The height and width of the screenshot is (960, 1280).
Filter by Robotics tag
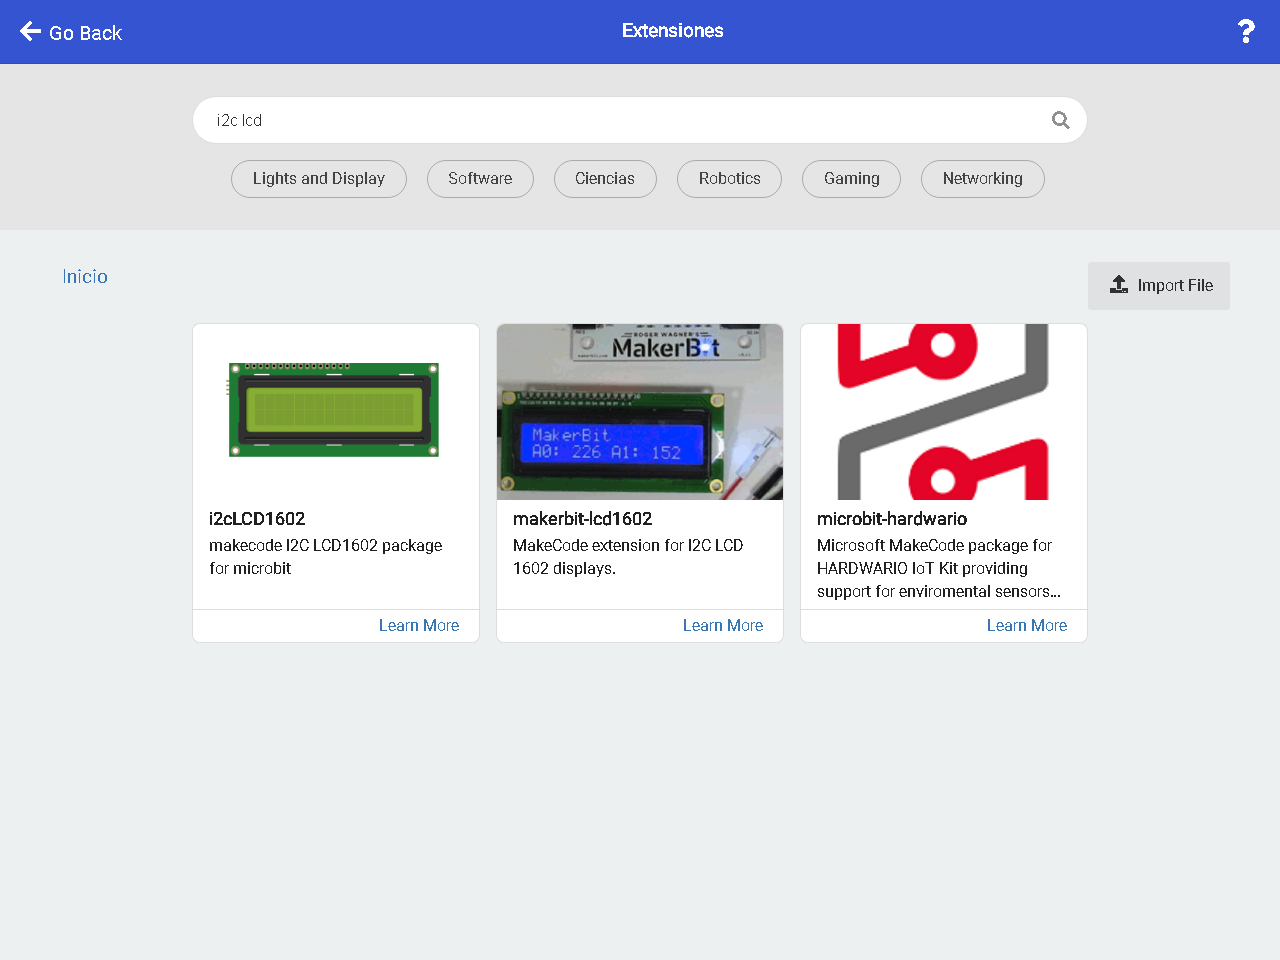[729, 179]
